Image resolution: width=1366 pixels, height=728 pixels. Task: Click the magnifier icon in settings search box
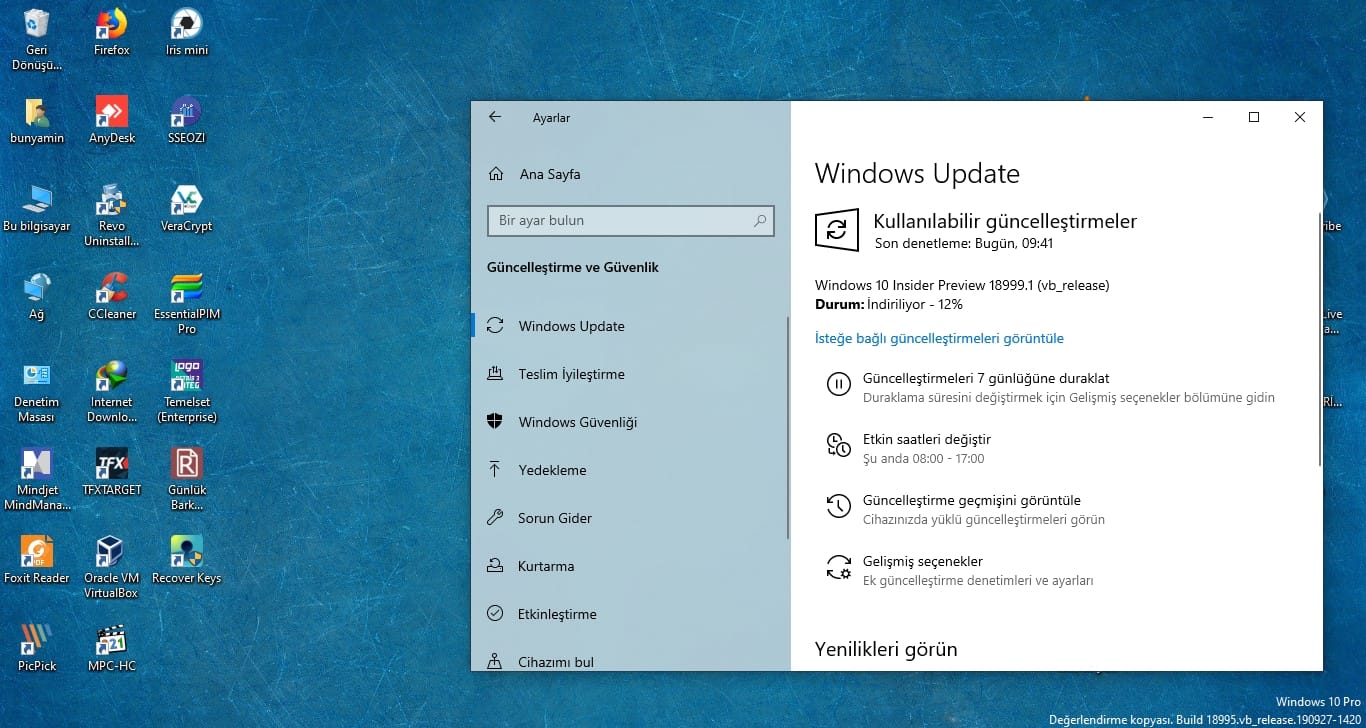[761, 220]
